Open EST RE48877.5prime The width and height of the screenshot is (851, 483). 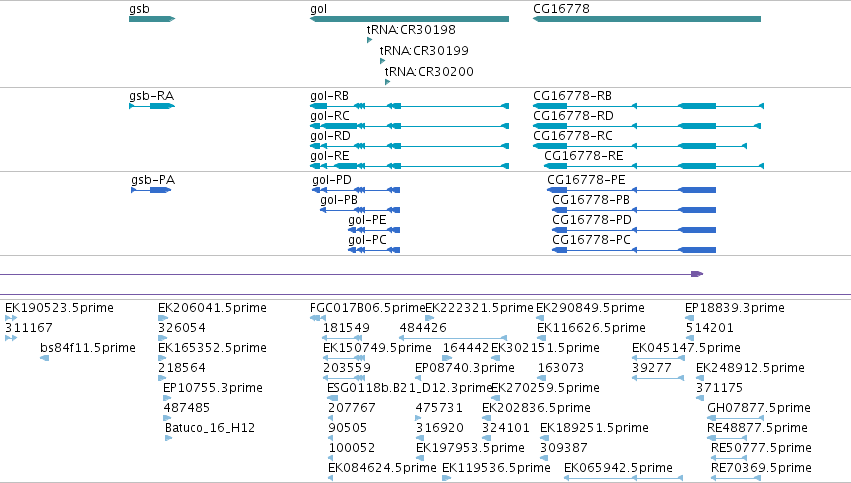(727, 438)
